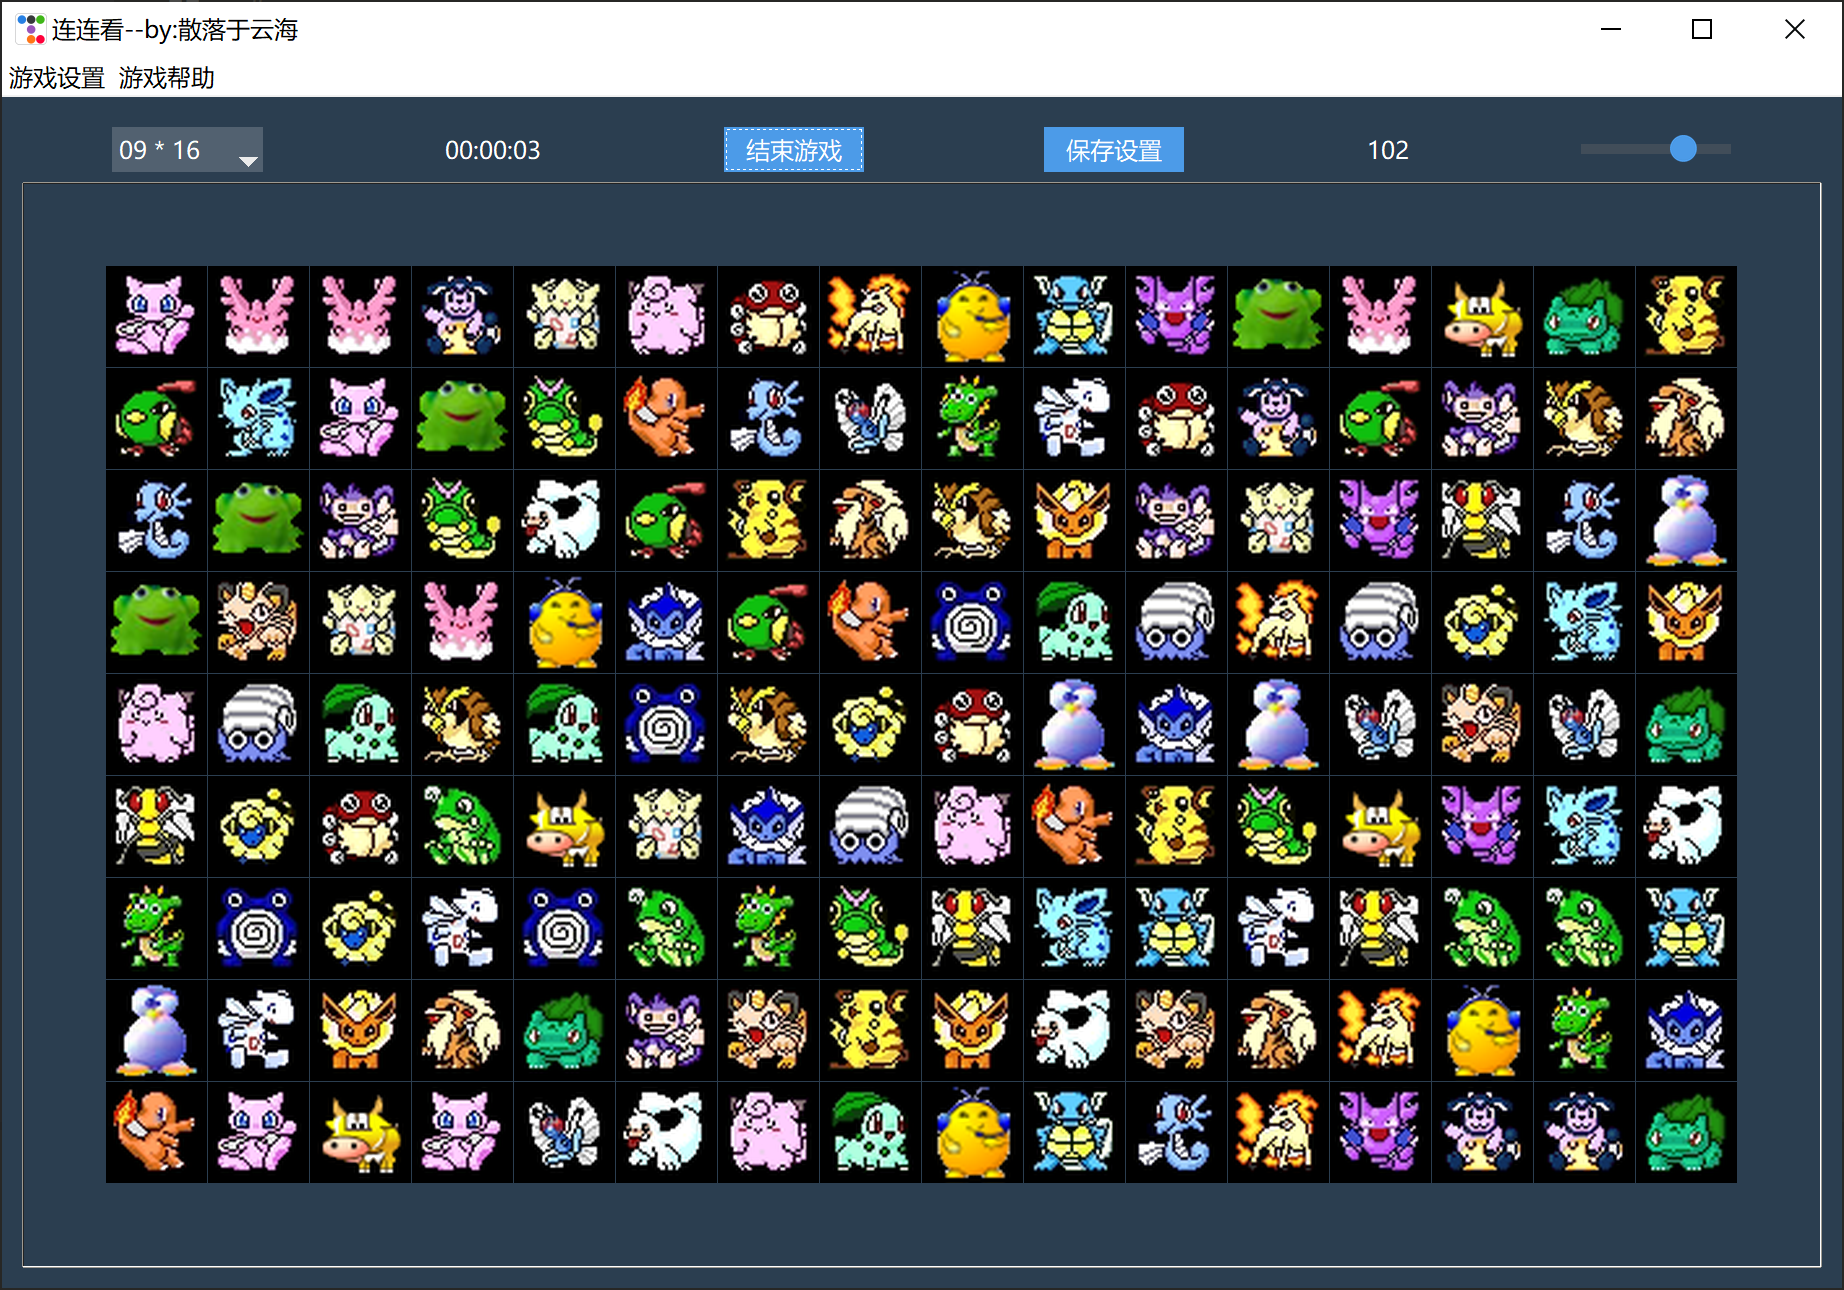Adjust the slider at the top right

tap(1683, 149)
